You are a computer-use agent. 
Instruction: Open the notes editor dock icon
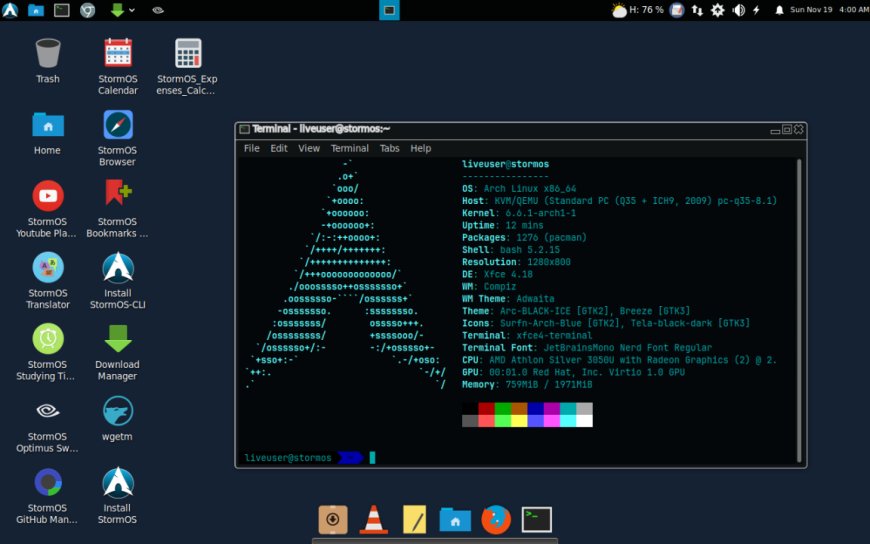coord(414,520)
